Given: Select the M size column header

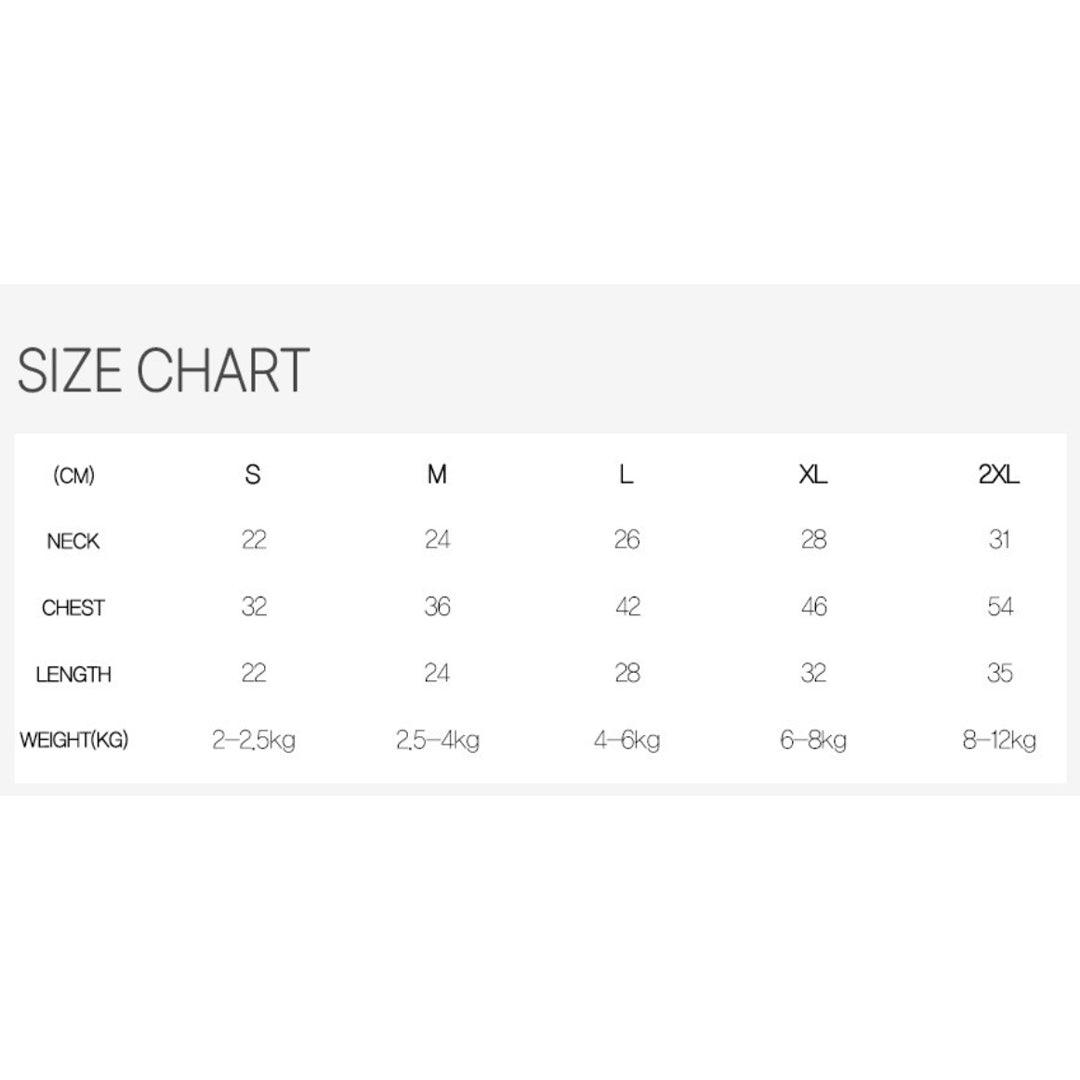Looking at the screenshot, I should point(437,475).
